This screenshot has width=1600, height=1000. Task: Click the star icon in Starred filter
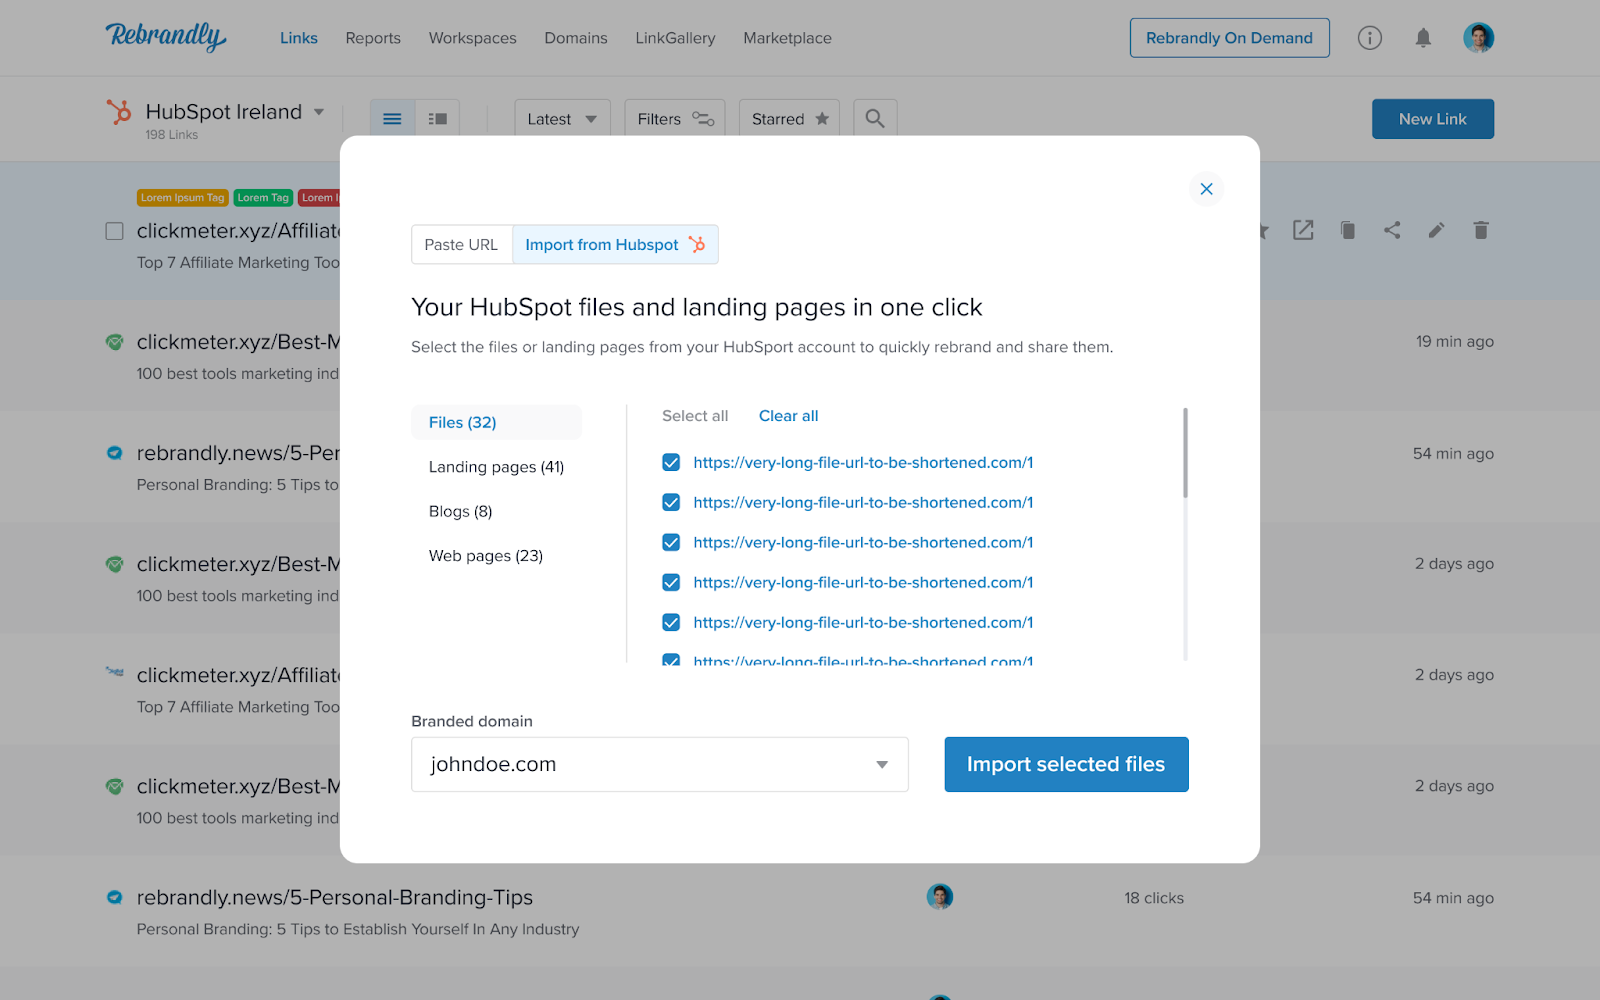(x=822, y=119)
